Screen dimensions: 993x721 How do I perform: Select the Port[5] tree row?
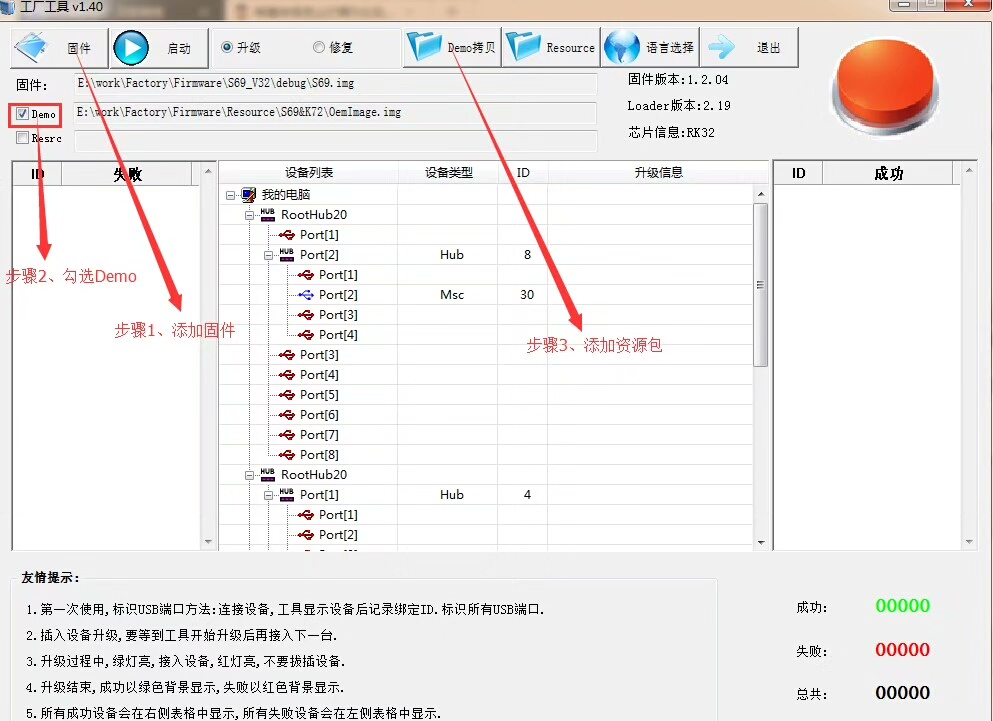(486, 395)
